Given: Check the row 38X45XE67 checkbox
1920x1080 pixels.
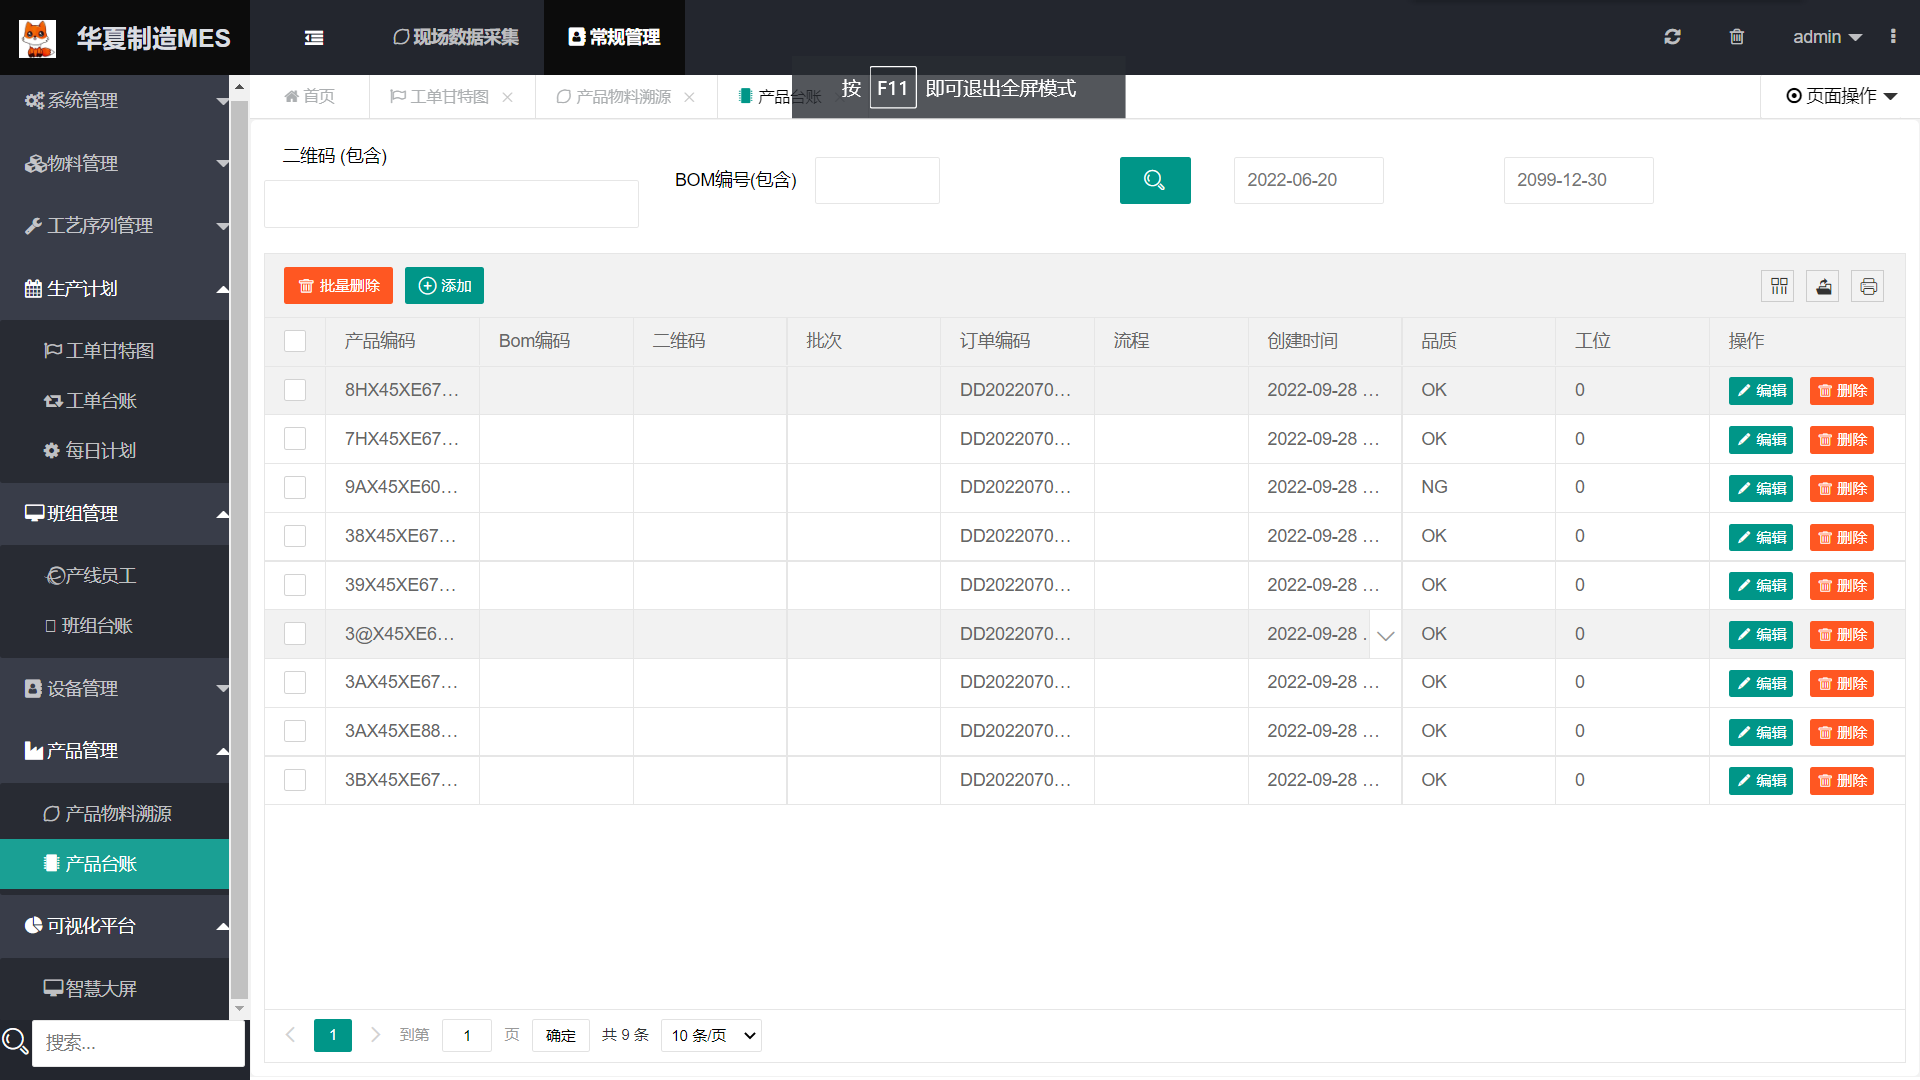Looking at the screenshot, I should pos(295,536).
